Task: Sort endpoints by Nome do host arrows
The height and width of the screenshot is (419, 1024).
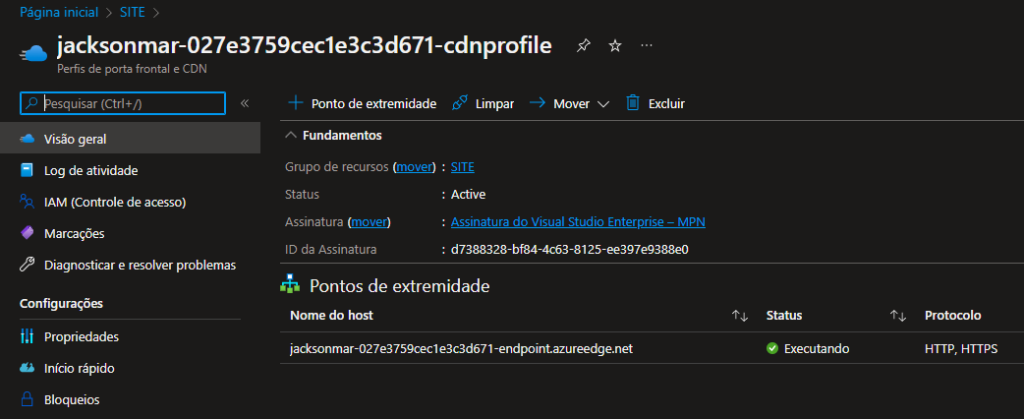Action: [739, 316]
